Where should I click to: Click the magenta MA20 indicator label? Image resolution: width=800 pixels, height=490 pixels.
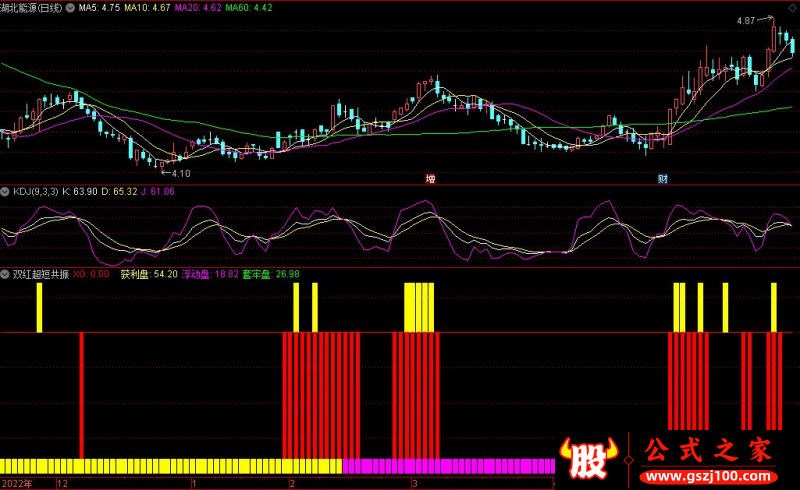click(x=197, y=7)
